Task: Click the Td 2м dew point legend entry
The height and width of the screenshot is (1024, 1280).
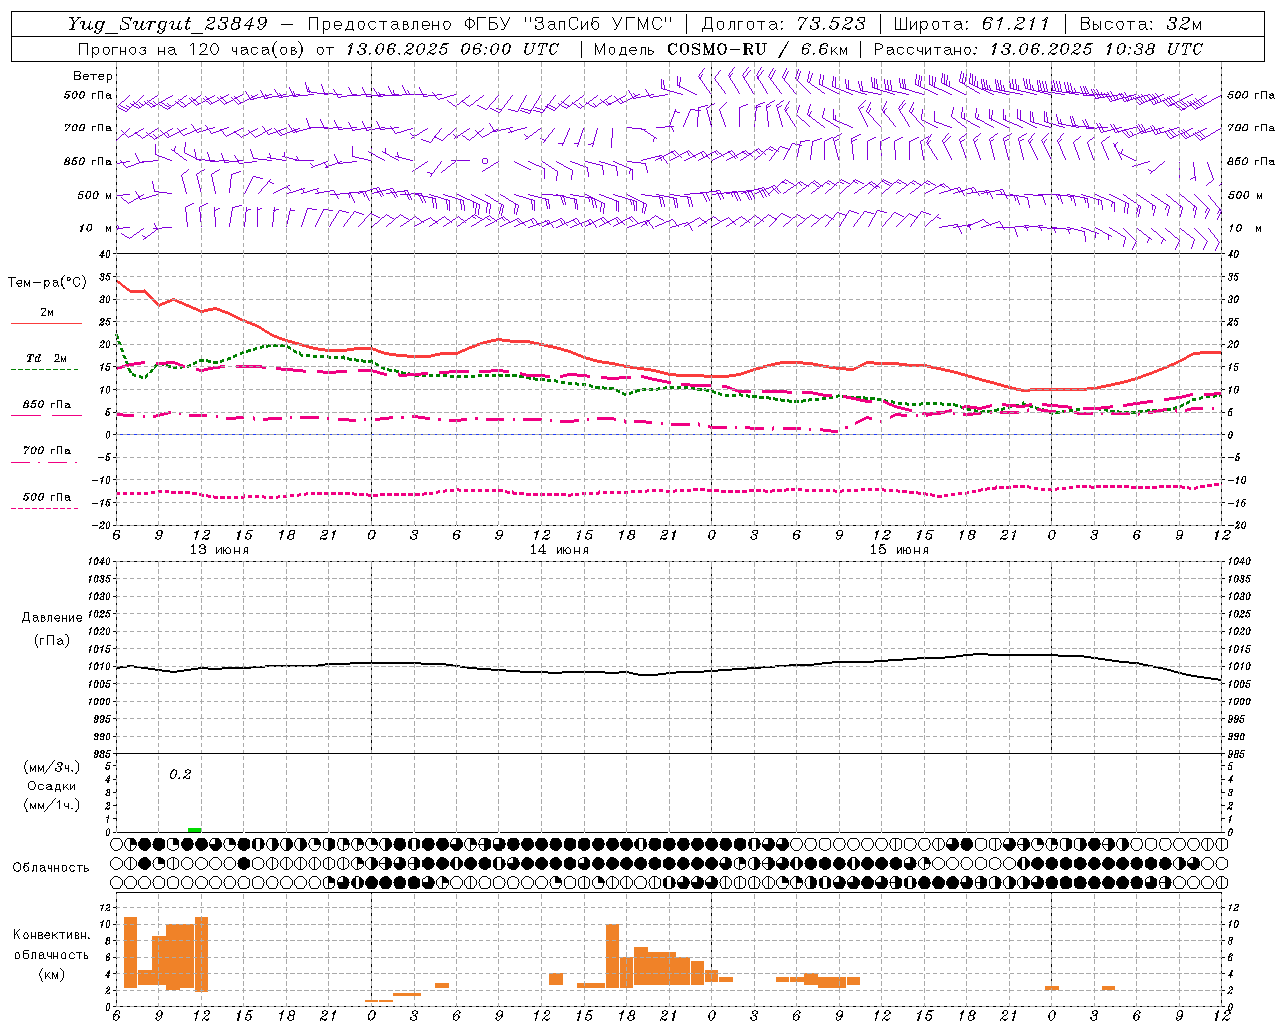Action: tap(47, 358)
